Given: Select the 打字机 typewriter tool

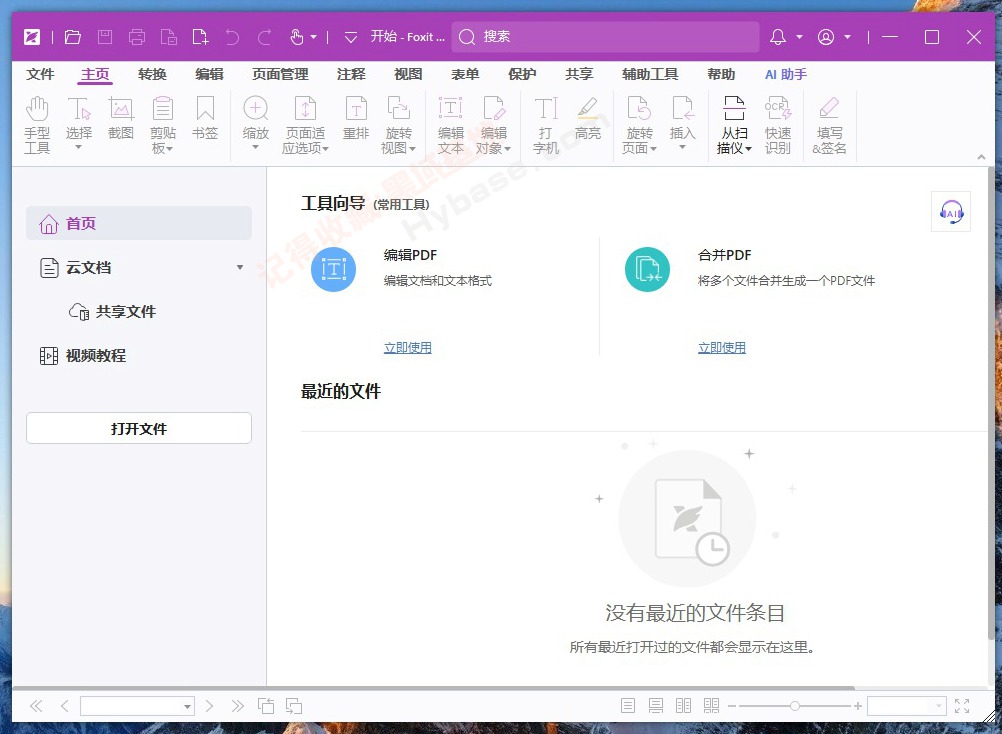Looking at the screenshot, I should click(x=546, y=125).
